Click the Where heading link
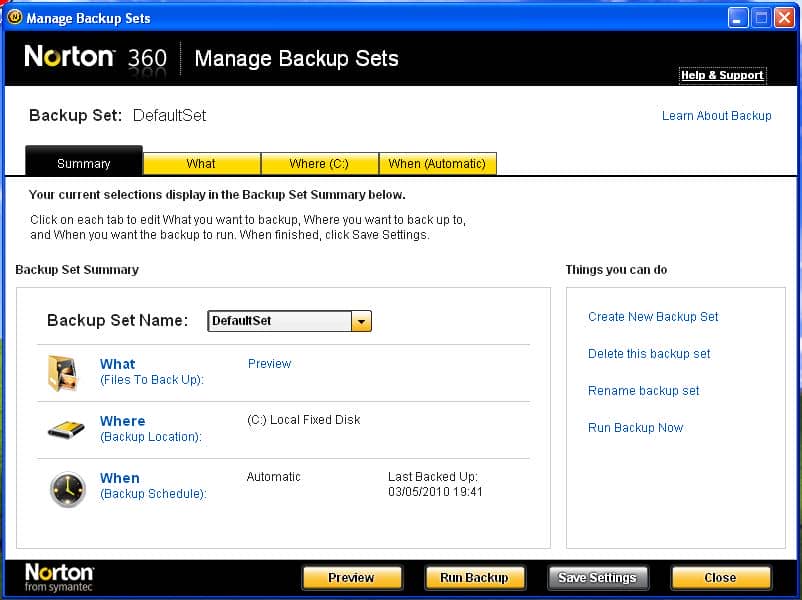802x600 pixels. pyautogui.click(x=123, y=420)
